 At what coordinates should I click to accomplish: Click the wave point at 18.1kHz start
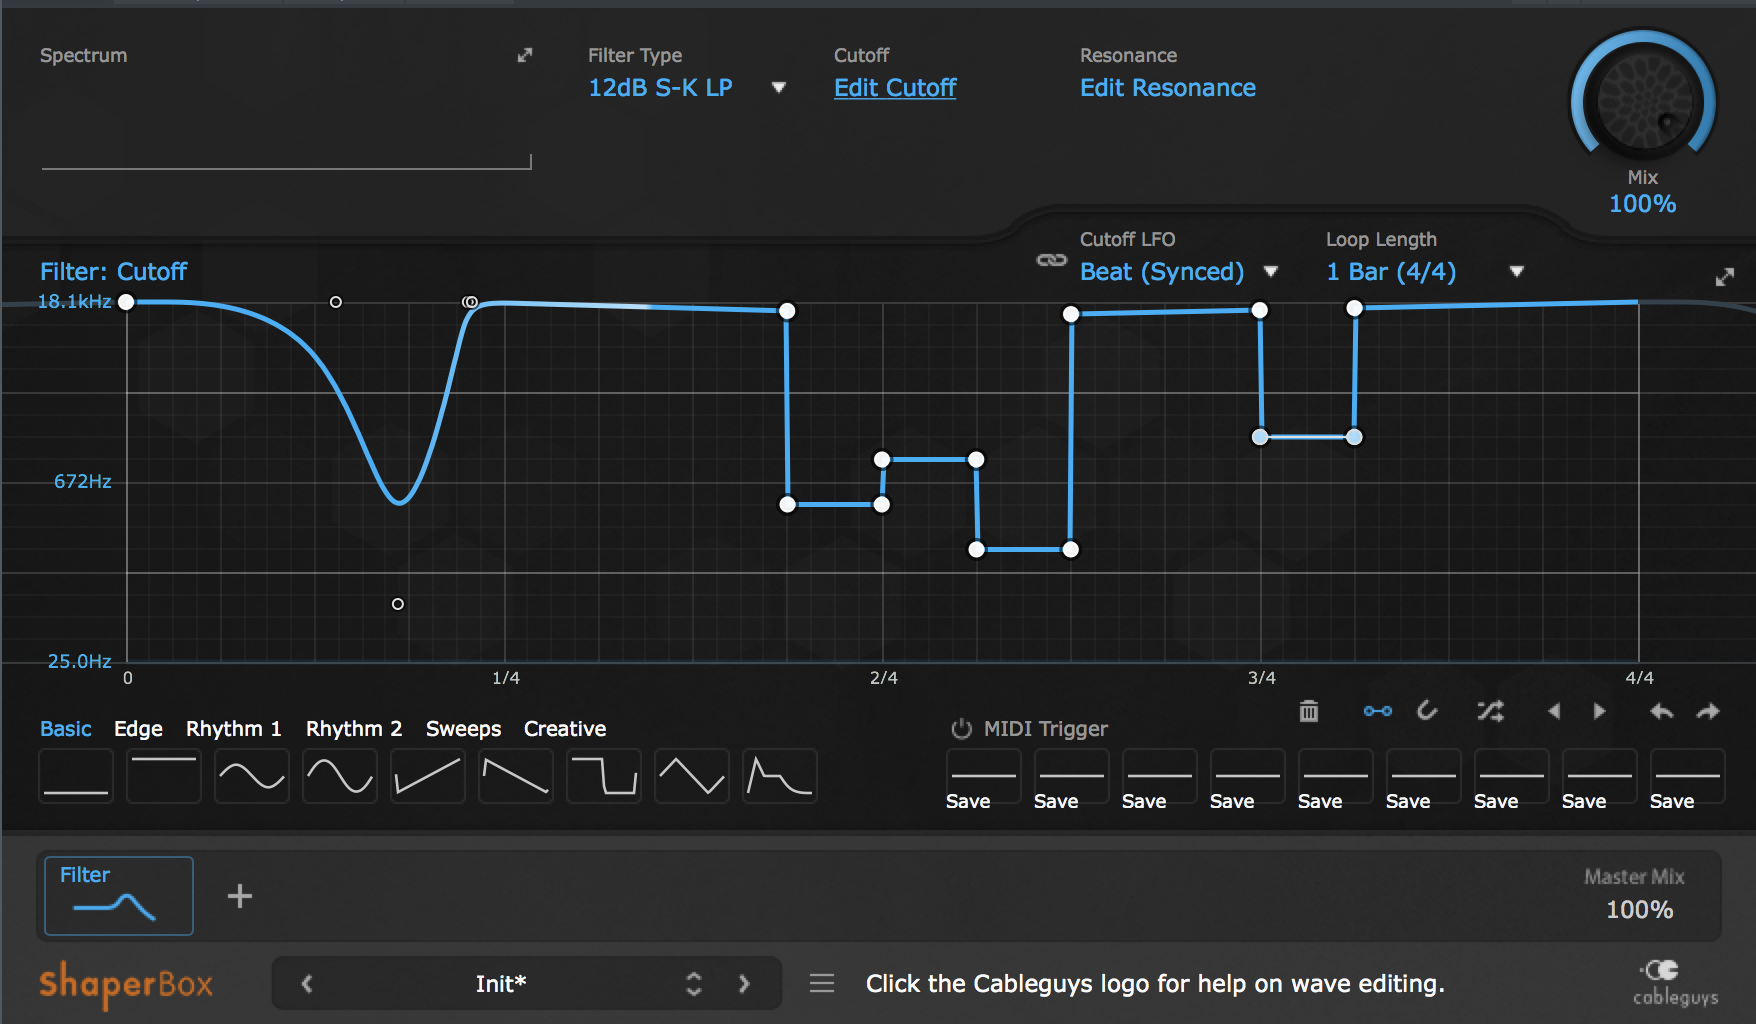[126, 302]
